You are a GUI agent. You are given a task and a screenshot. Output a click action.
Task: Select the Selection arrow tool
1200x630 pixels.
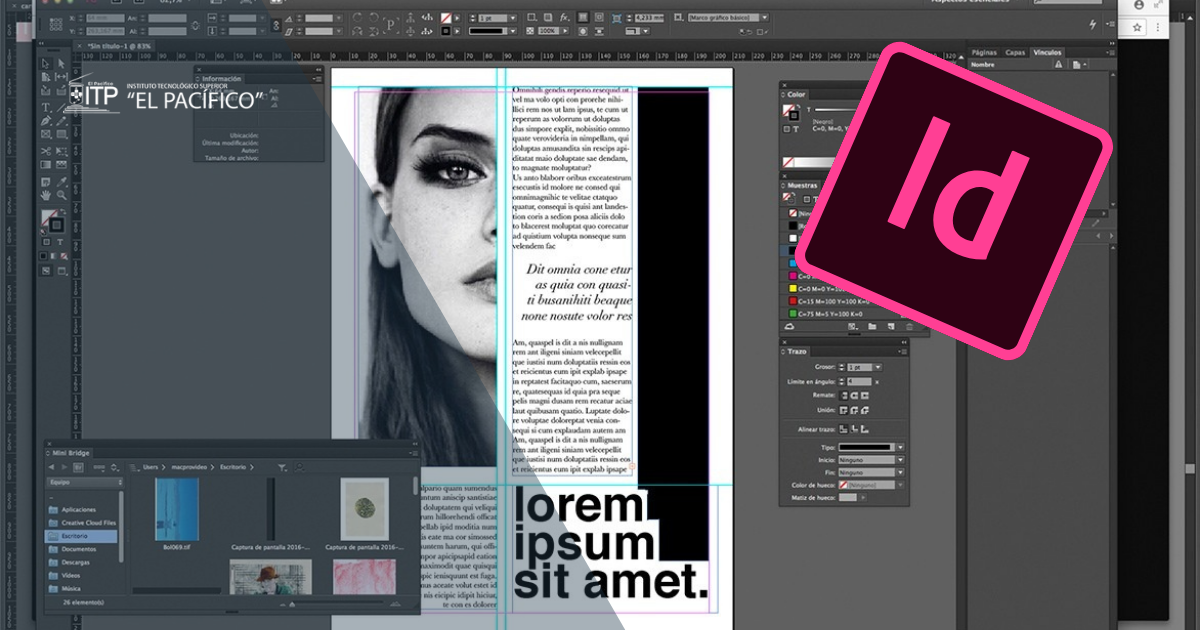tap(46, 64)
